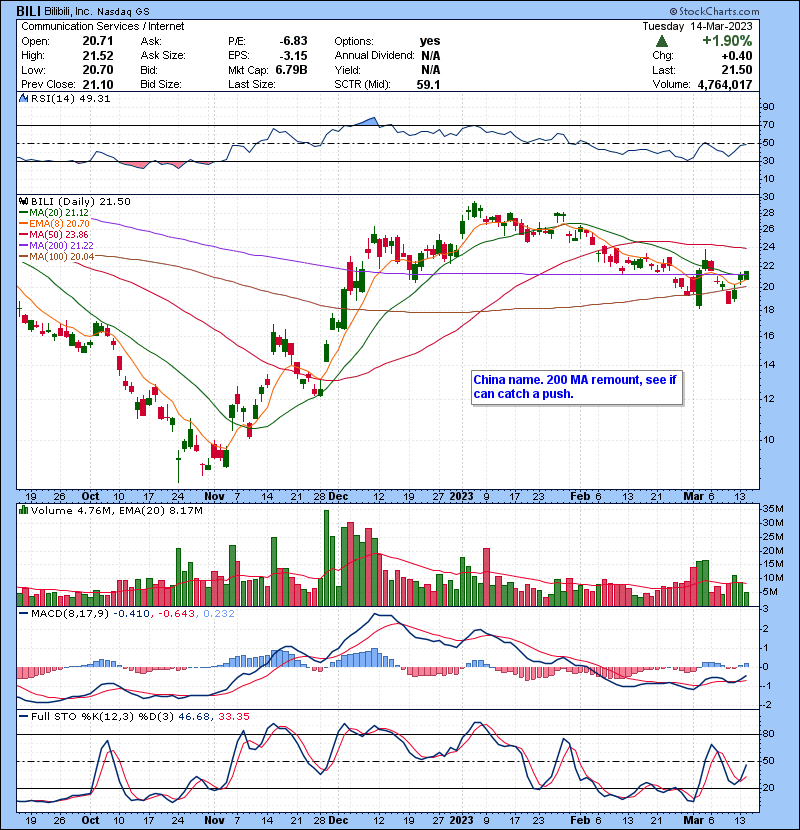Click the tallest green volume bar
This screenshot has width=800, height=830.
tap(326, 558)
